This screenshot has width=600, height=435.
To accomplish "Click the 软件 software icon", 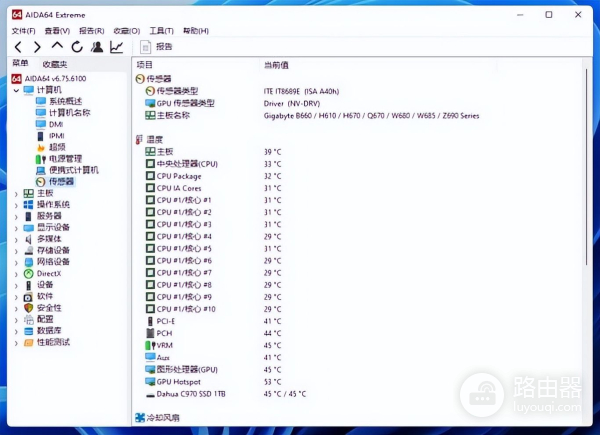I will pos(29,297).
